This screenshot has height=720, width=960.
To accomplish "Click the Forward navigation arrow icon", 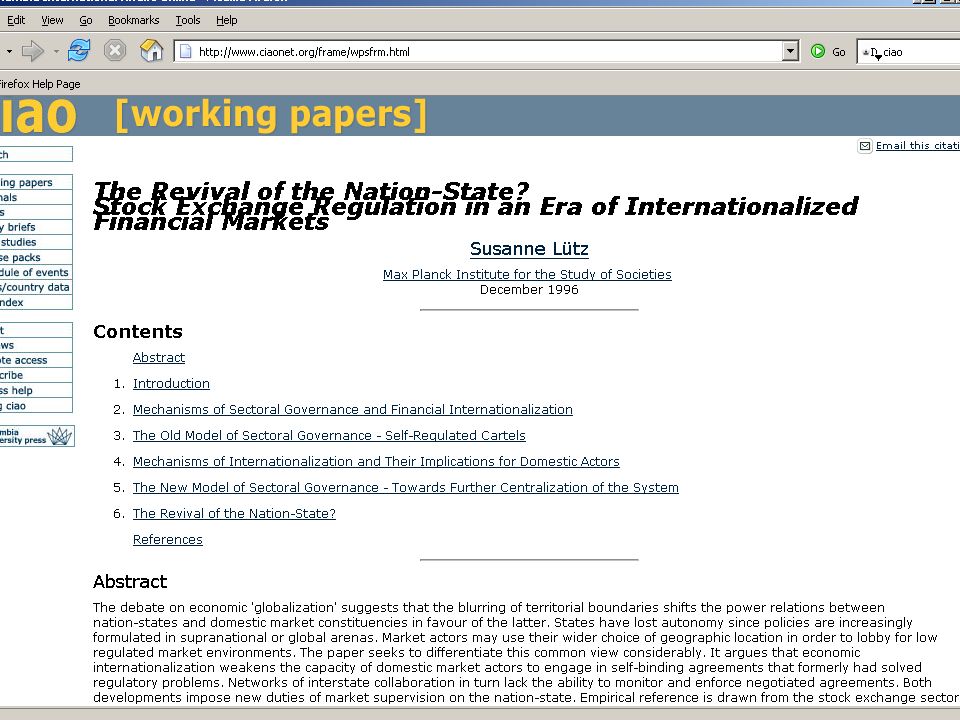I will tap(32, 51).
